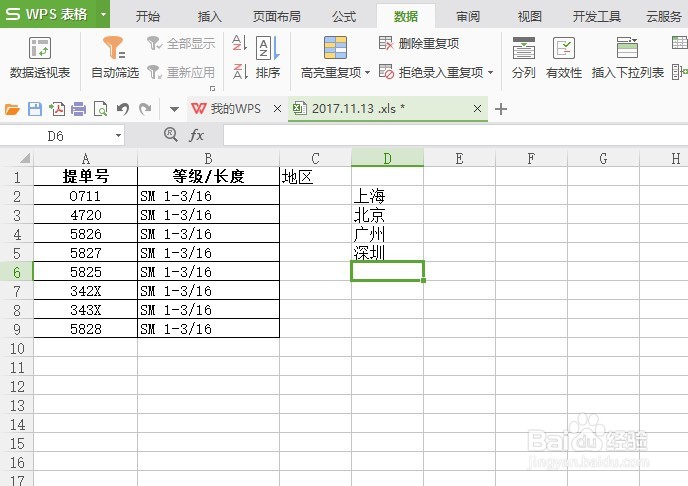
Task: Click the Open file folder icon
Action: coord(12,109)
